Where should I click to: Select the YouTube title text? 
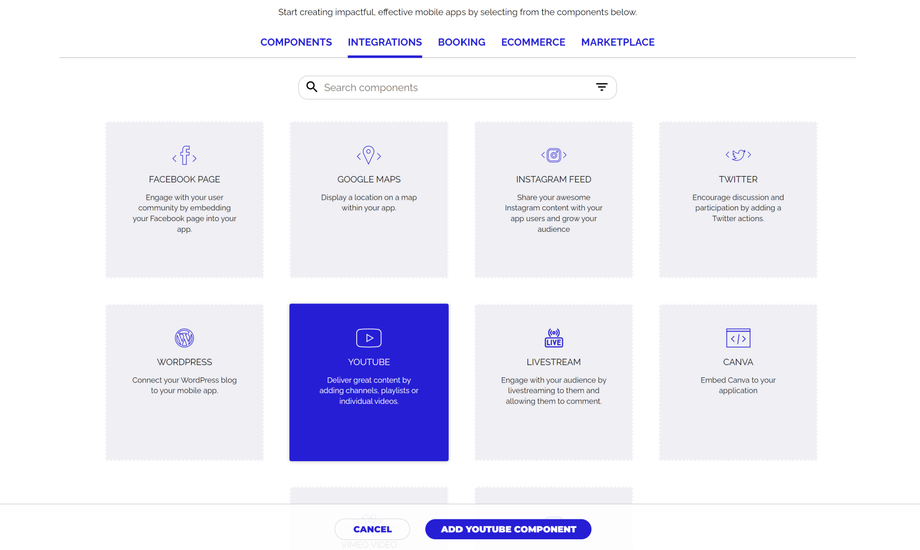coord(368,362)
